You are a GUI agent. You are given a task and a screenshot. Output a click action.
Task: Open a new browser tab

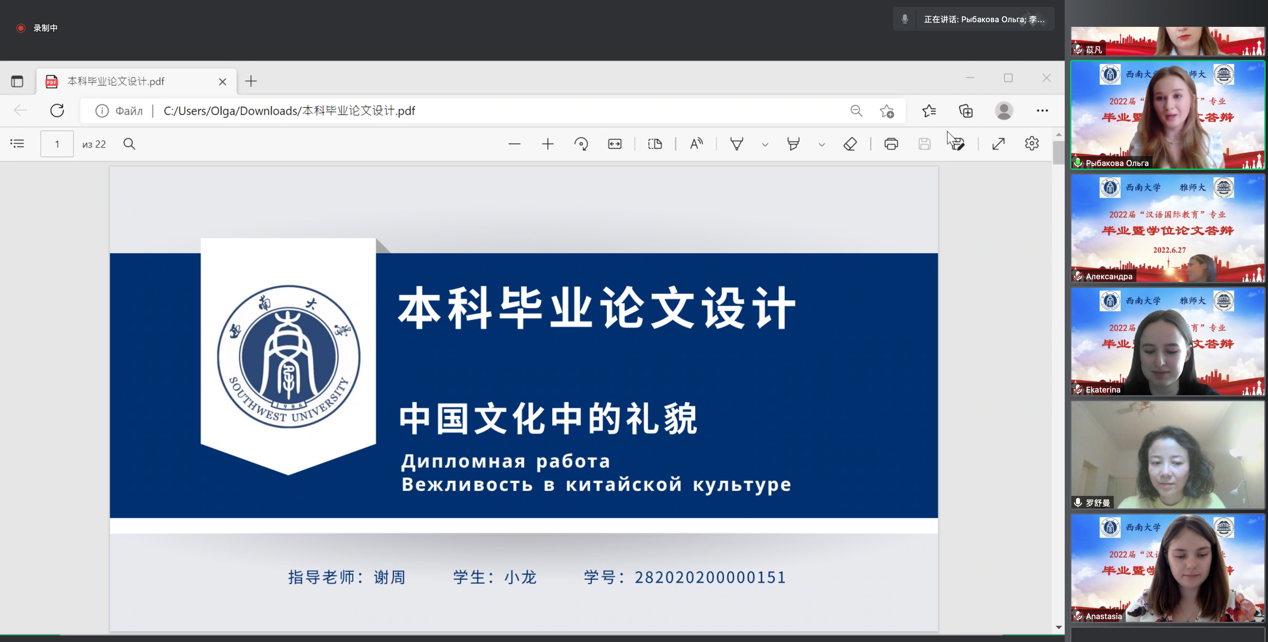coord(251,81)
